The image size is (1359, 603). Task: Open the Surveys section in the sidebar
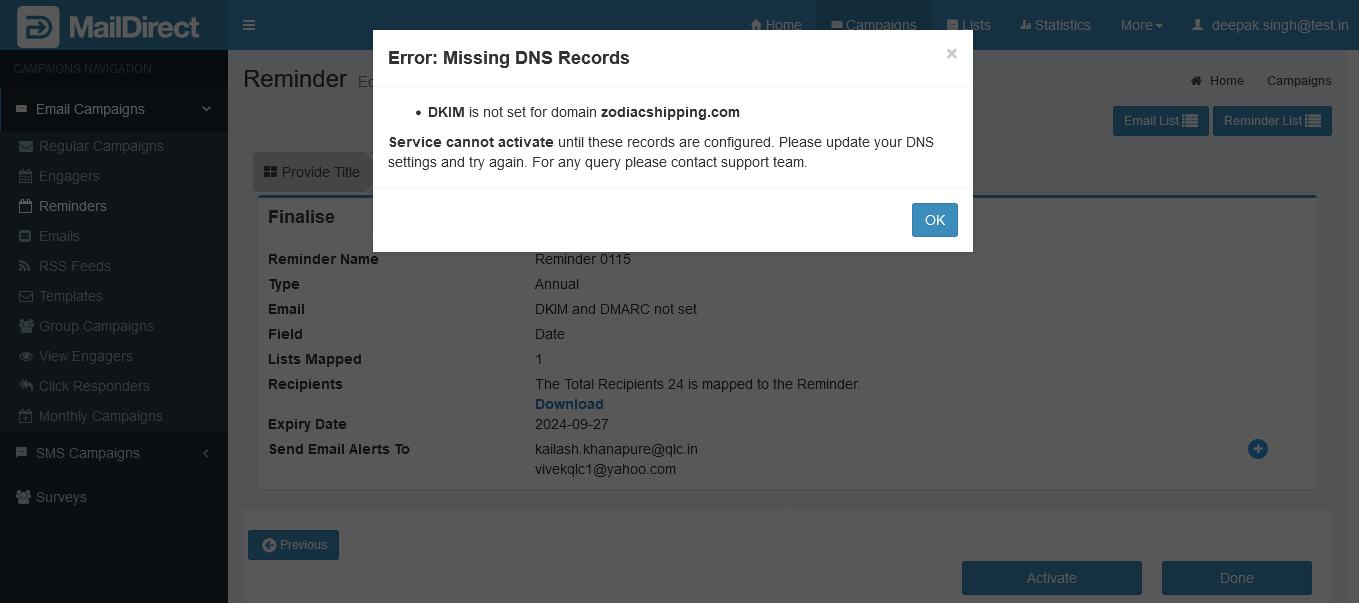(61, 497)
